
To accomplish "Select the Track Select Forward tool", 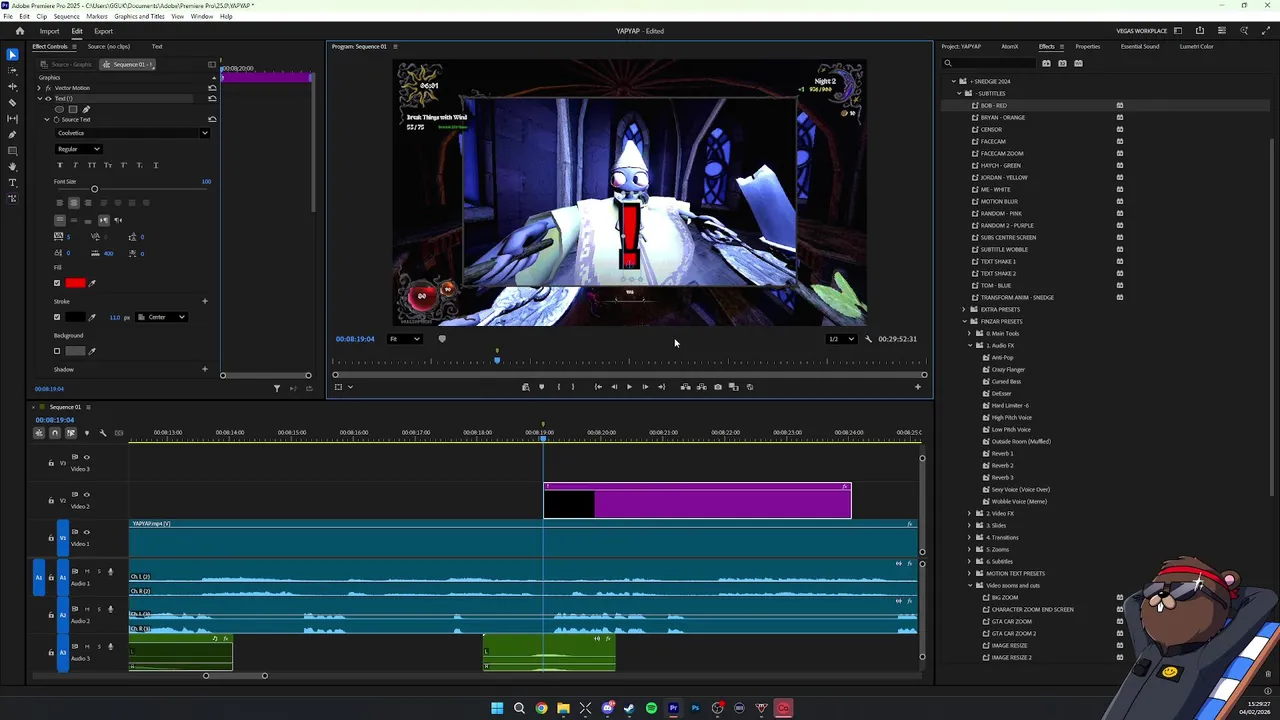I will click(x=12, y=70).
